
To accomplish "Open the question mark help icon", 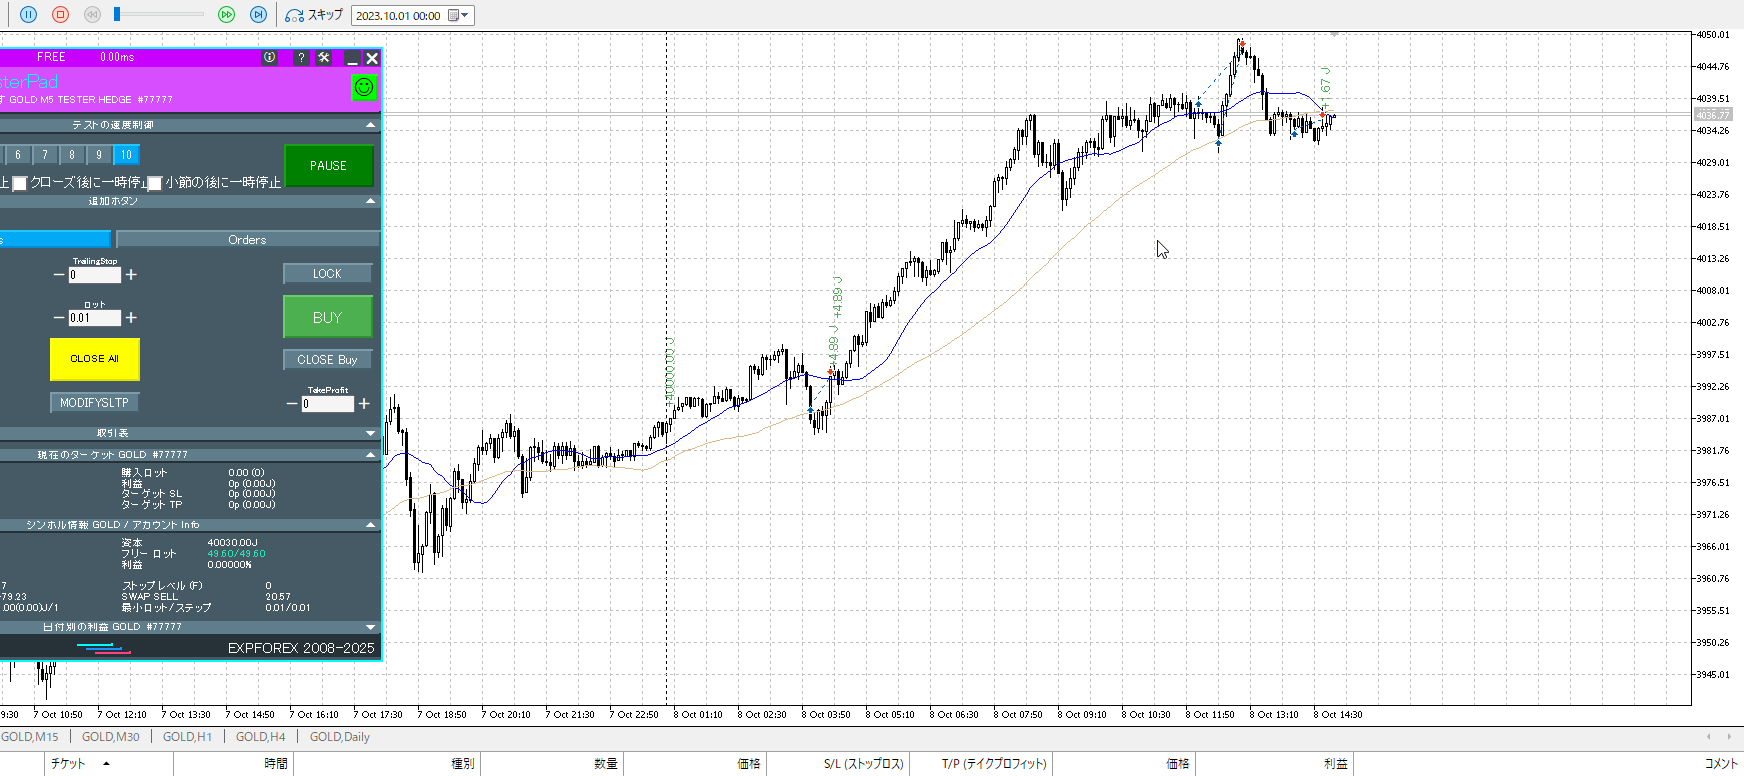I will pos(301,58).
